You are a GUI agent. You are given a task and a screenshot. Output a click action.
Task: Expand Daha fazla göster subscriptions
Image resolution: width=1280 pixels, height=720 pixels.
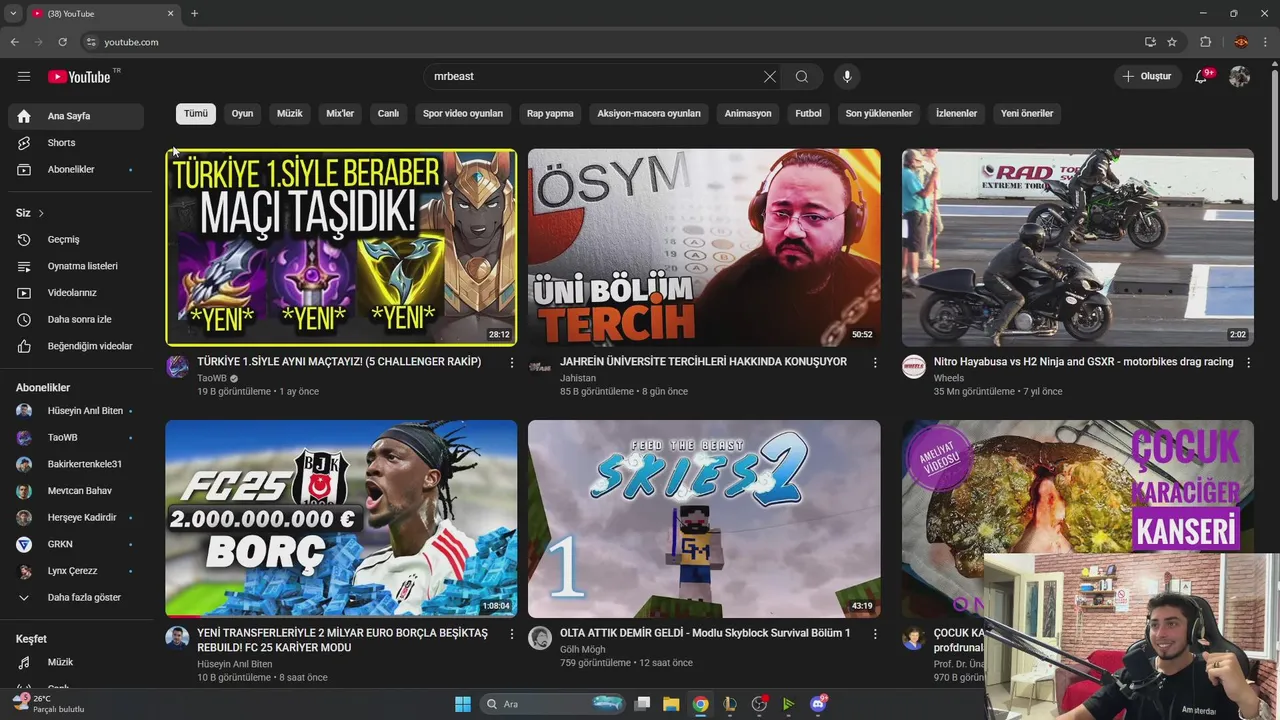pyautogui.click(x=76, y=597)
